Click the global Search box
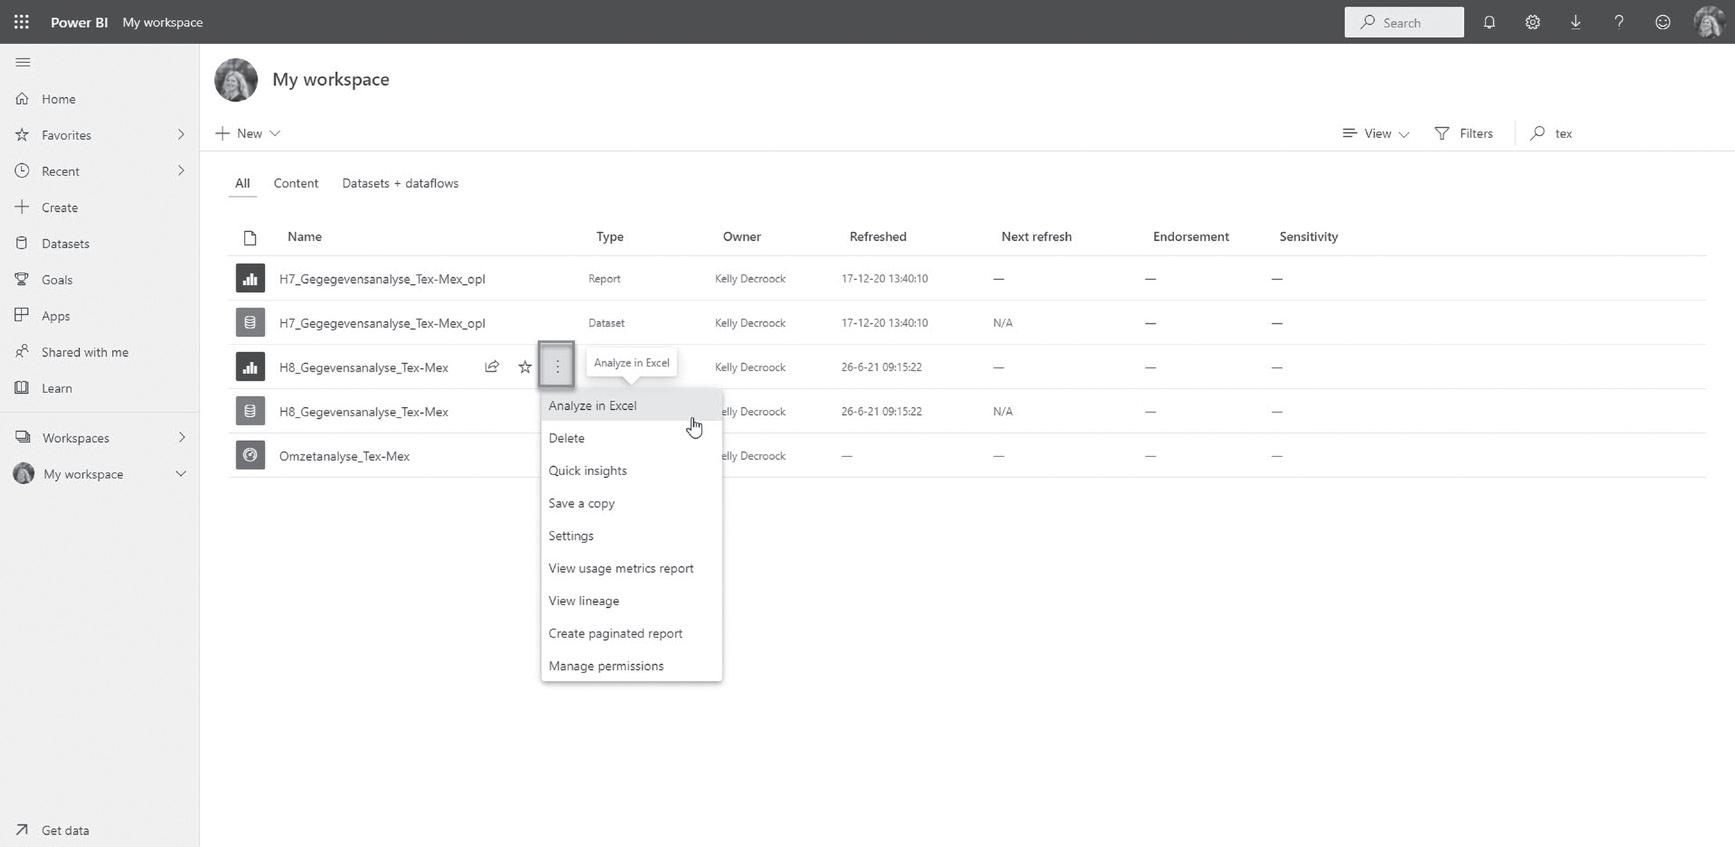This screenshot has height=847, width=1735. pyautogui.click(x=1404, y=22)
